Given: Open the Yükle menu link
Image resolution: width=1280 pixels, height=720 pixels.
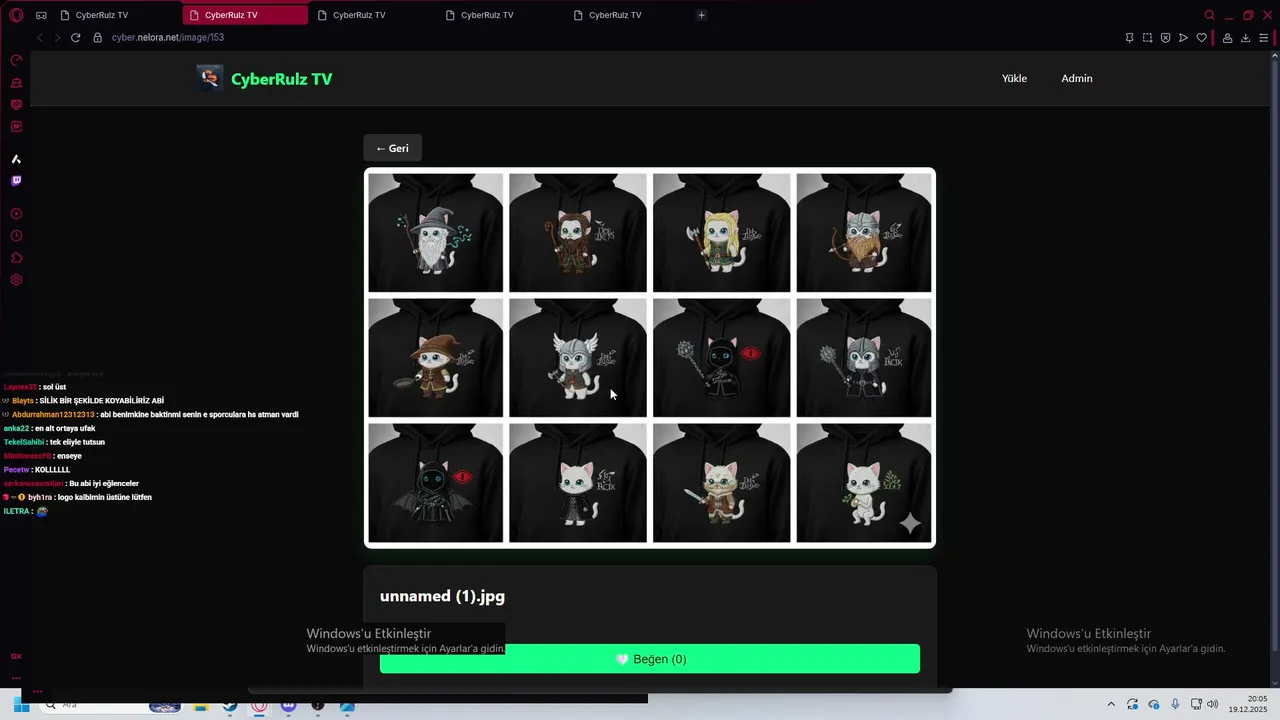Looking at the screenshot, I should tap(1014, 78).
